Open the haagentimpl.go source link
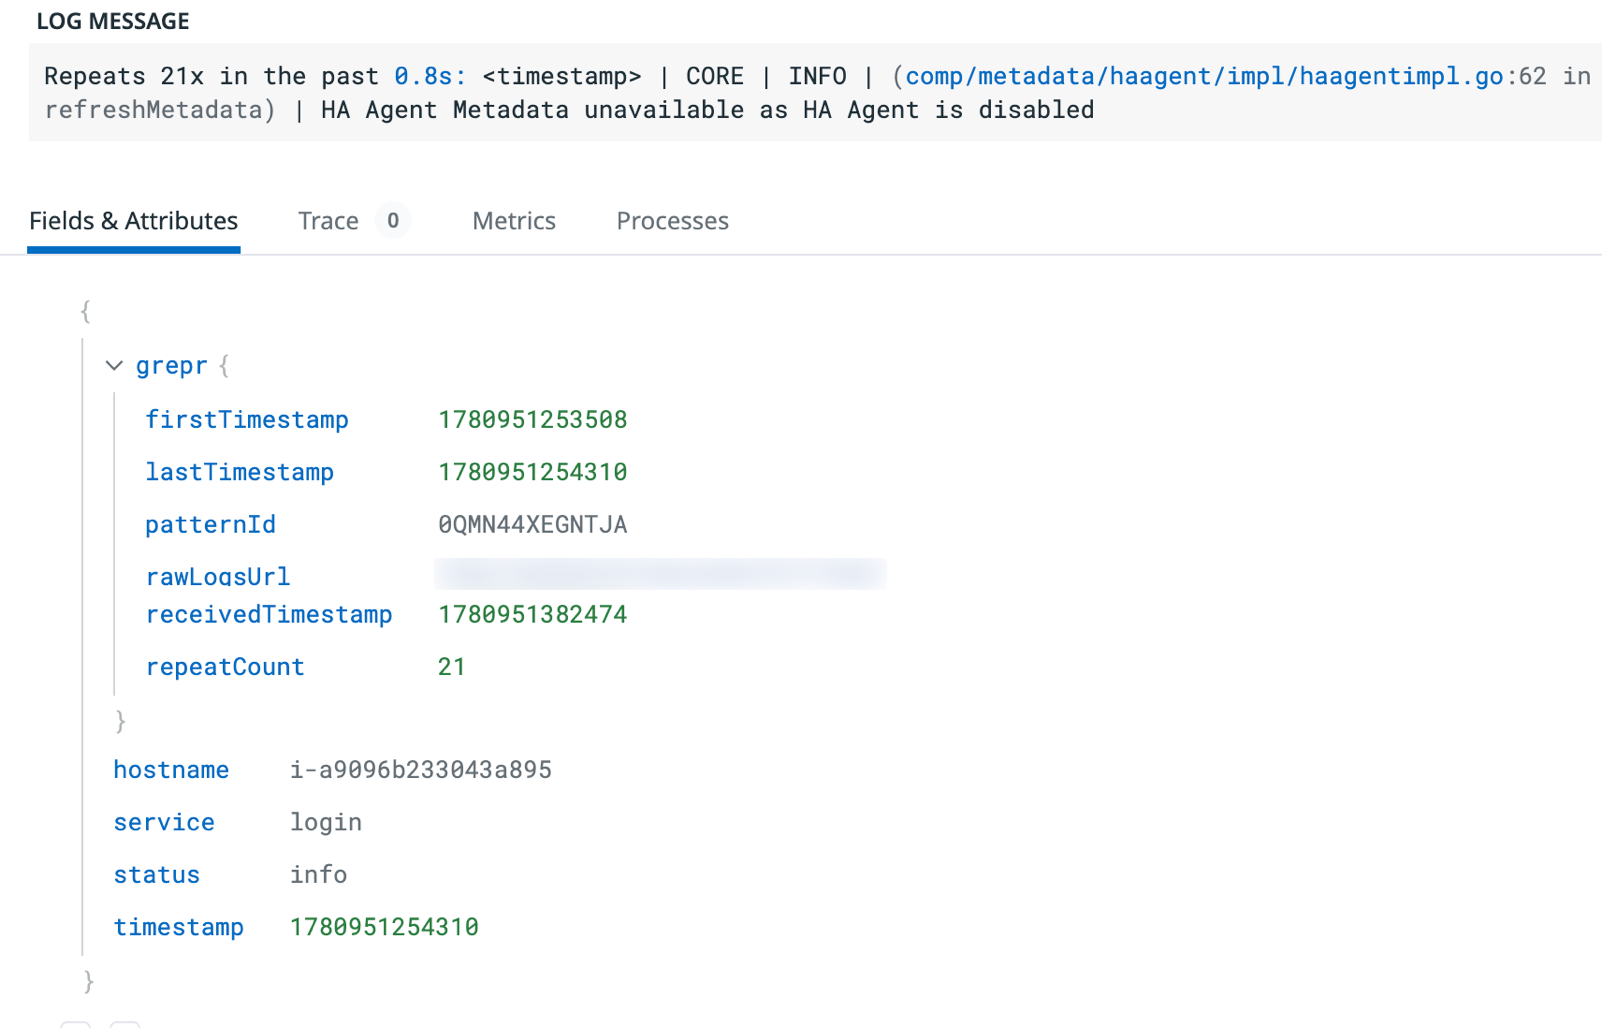Image resolution: width=1602 pixels, height=1028 pixels. [1204, 77]
